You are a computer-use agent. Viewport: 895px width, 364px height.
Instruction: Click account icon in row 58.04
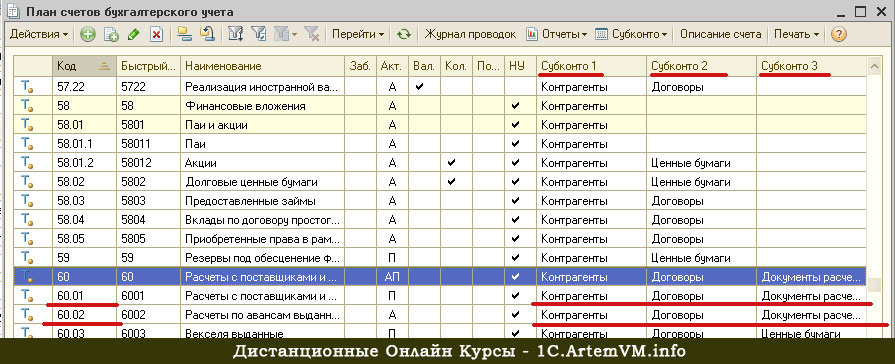coord(26,220)
